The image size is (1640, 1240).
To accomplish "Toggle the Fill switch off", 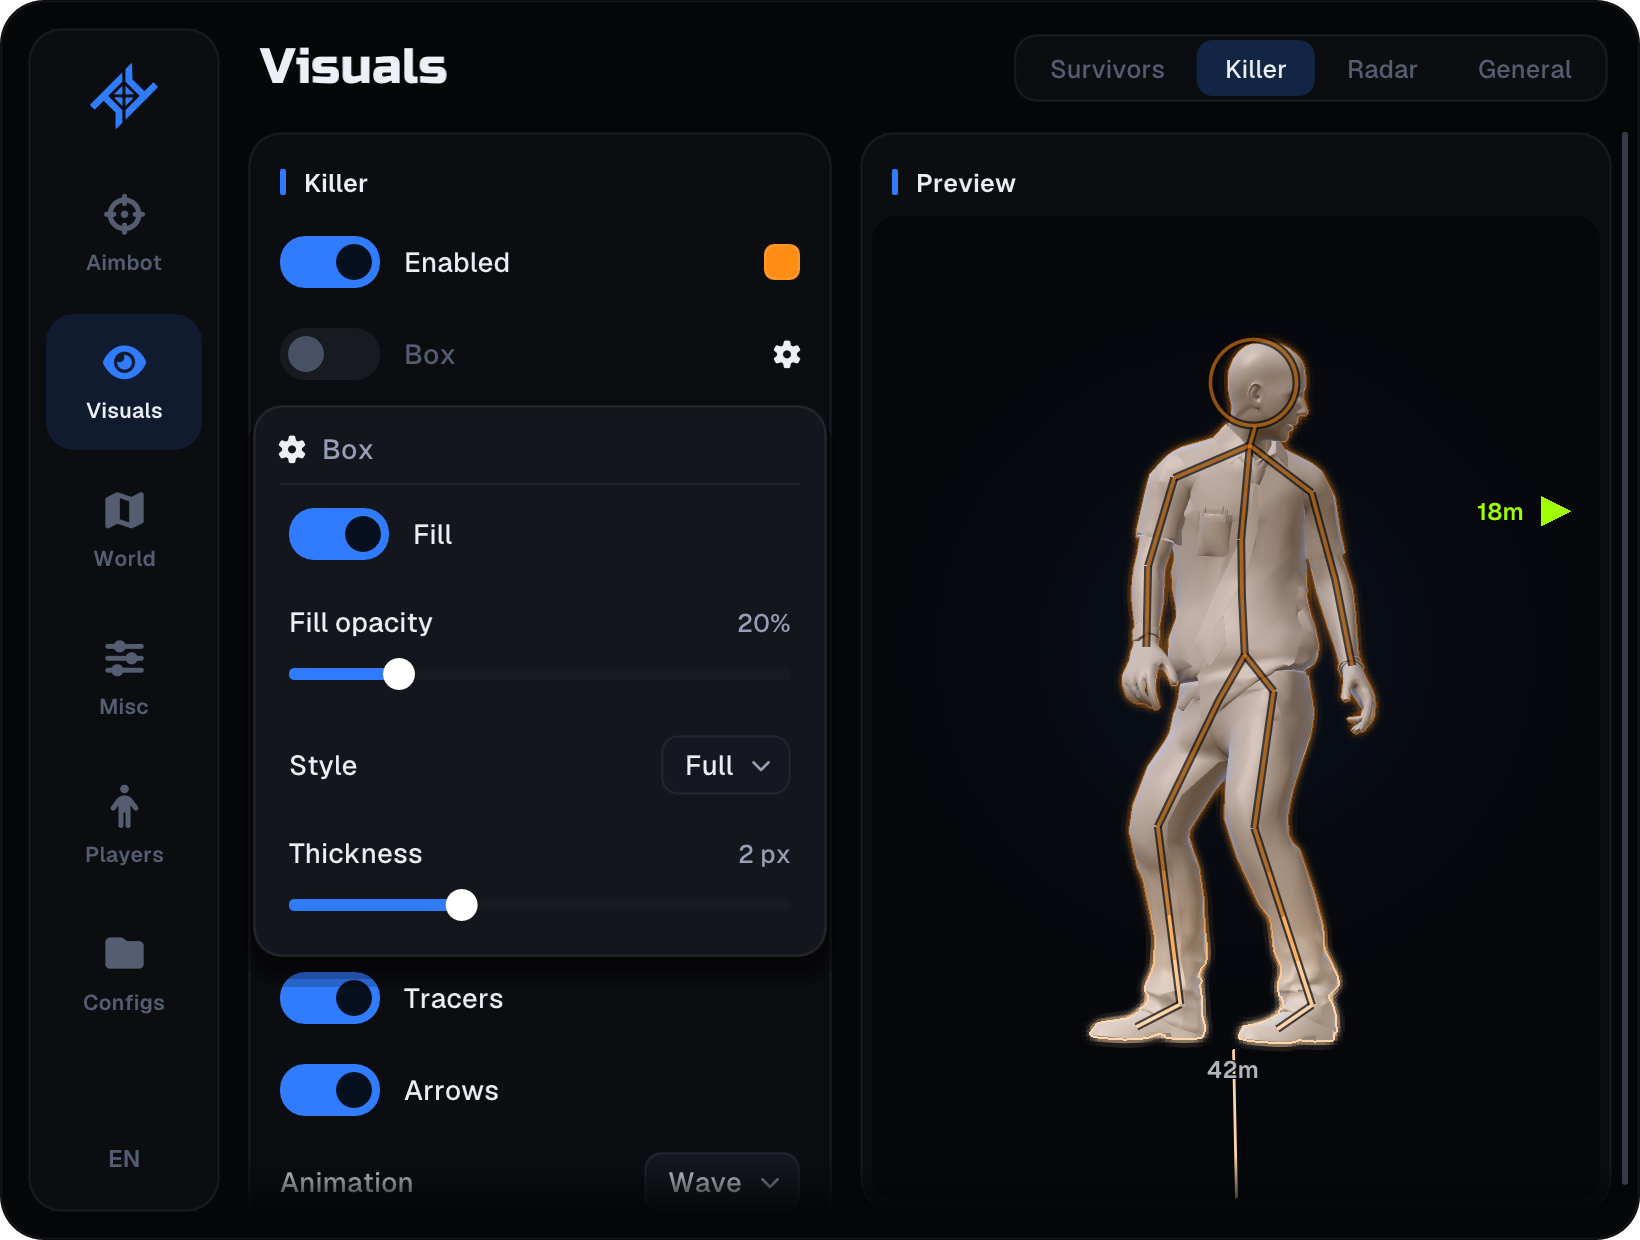I will pyautogui.click(x=339, y=534).
